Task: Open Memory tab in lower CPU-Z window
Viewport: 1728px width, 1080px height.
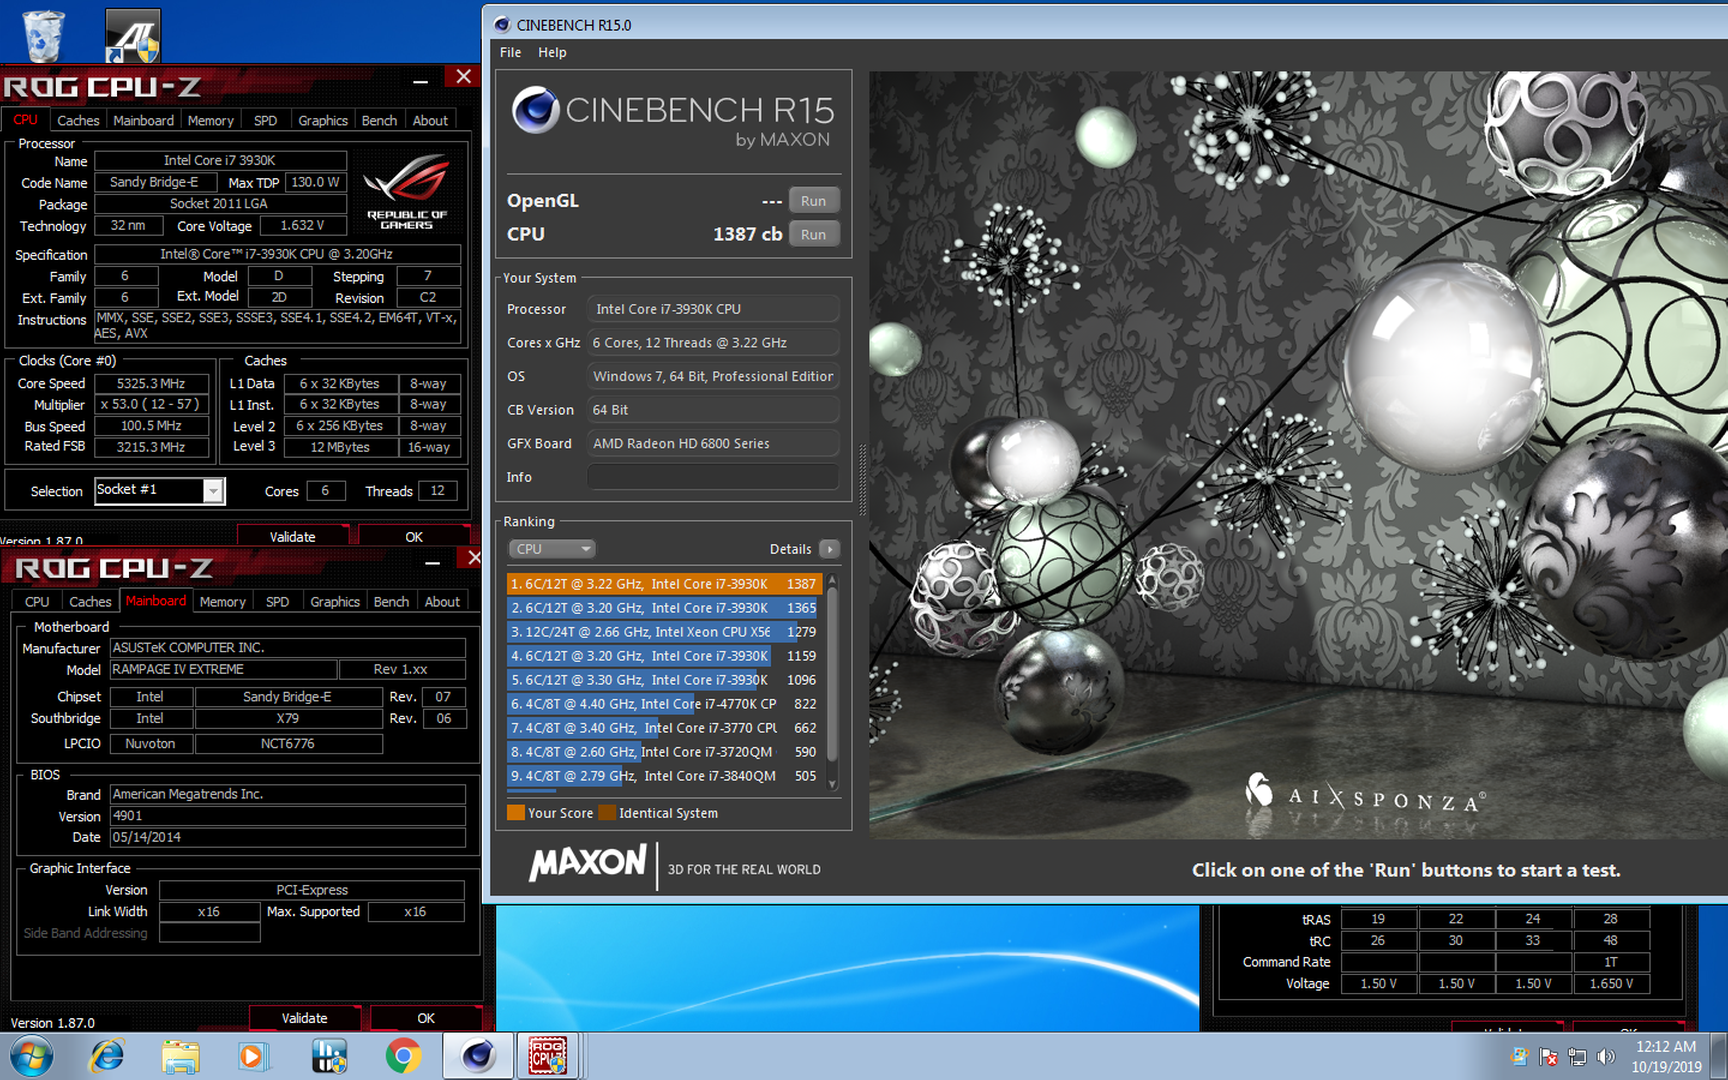Action: pyautogui.click(x=222, y=601)
